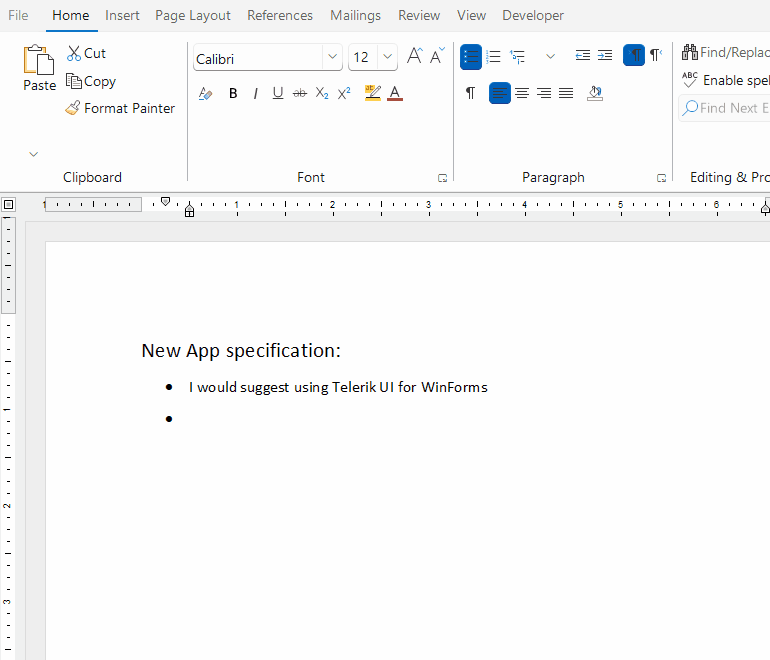Increase font size with Grow Font icon
The height and width of the screenshot is (660, 770).
[414, 56]
